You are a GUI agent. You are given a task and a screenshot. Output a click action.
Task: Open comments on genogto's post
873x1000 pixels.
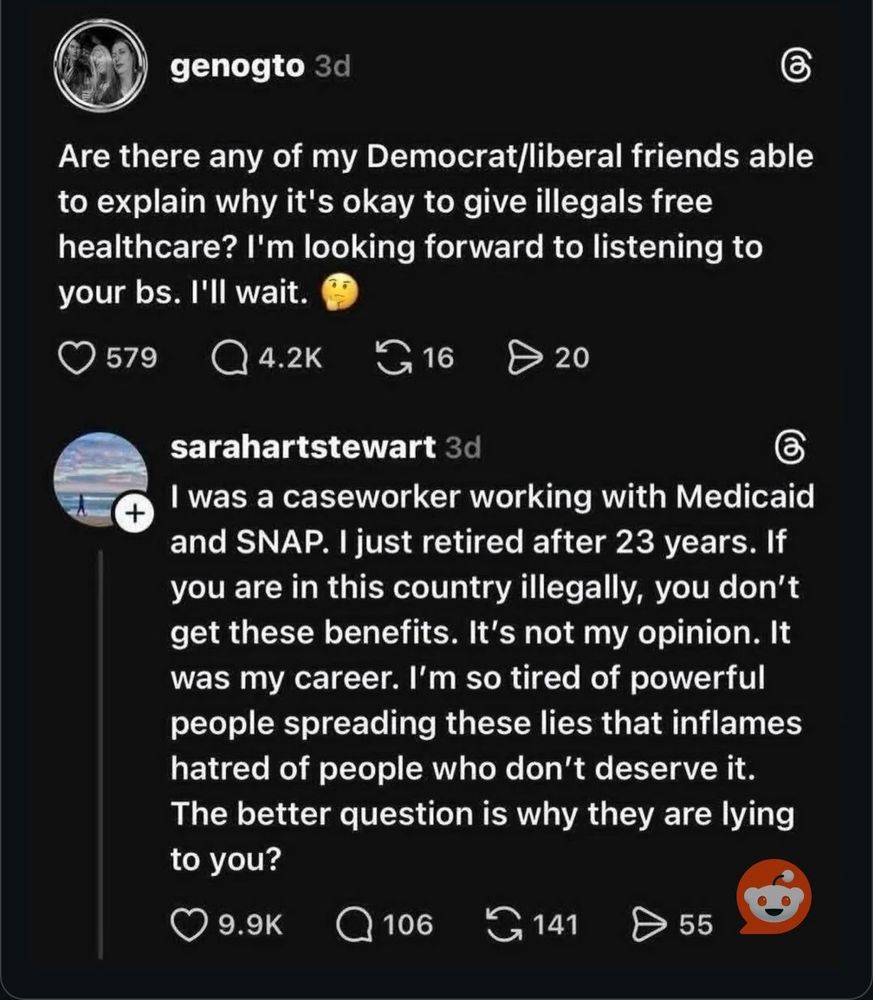(230, 358)
